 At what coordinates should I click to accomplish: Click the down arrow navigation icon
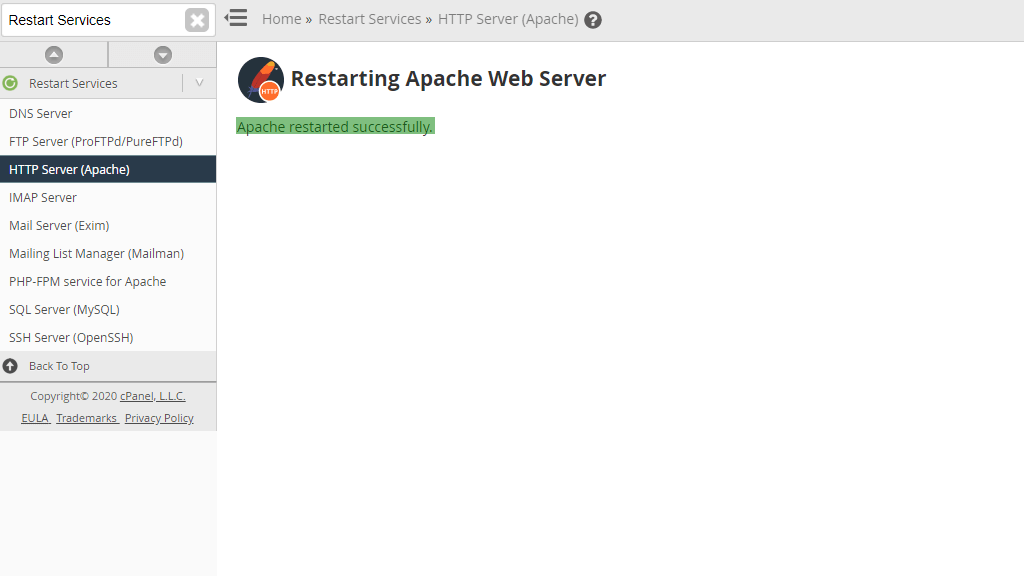pos(163,55)
